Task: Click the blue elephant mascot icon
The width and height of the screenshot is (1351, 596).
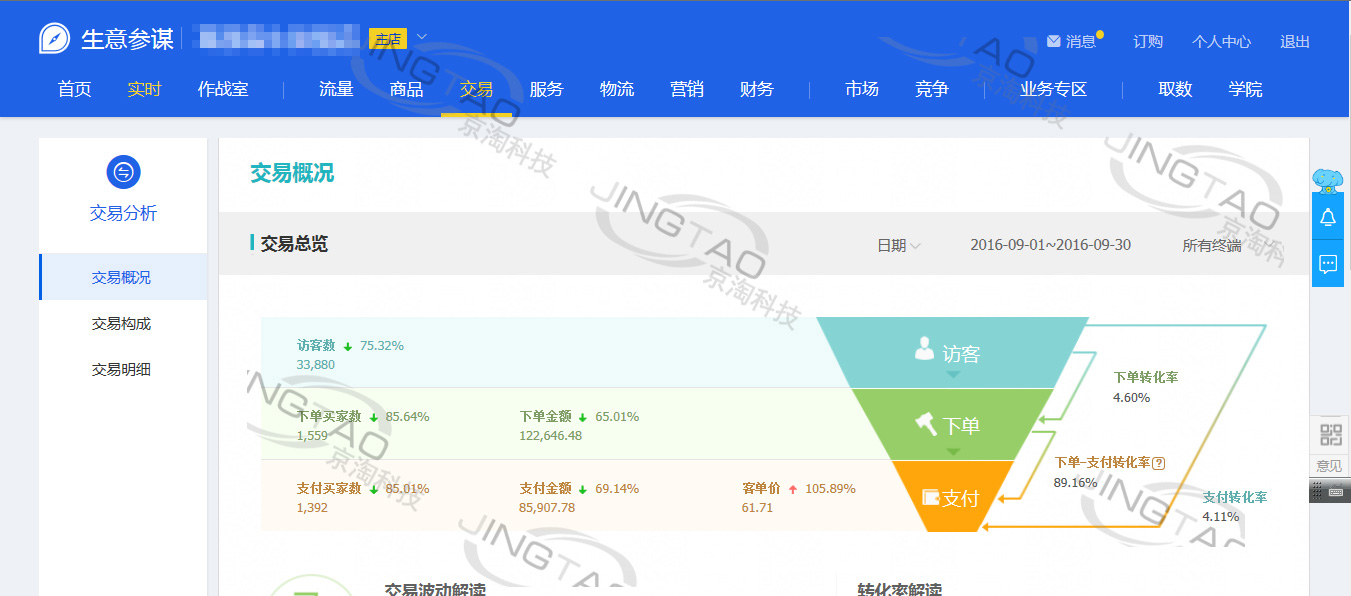Action: coord(1328,180)
